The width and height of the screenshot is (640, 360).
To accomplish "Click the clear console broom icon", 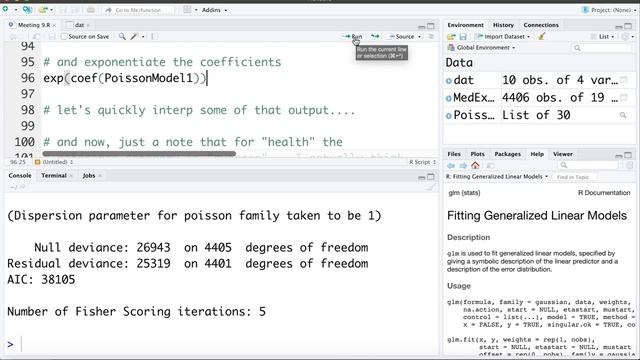I will [x=430, y=187].
